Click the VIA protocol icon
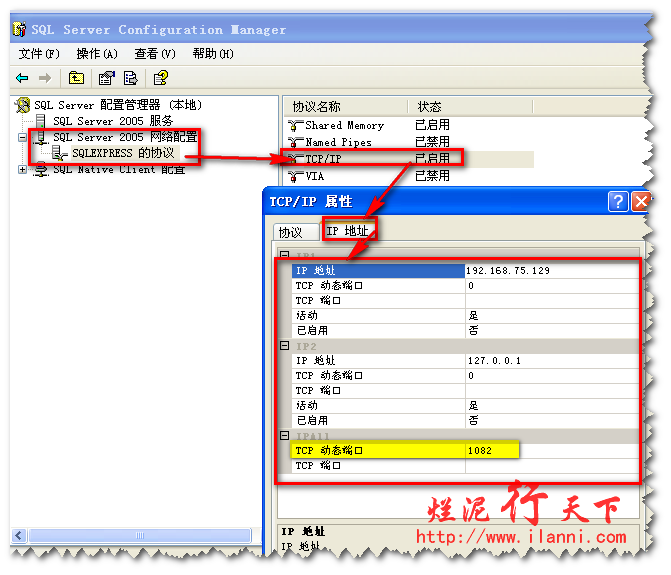671x575 pixels. [x=295, y=176]
